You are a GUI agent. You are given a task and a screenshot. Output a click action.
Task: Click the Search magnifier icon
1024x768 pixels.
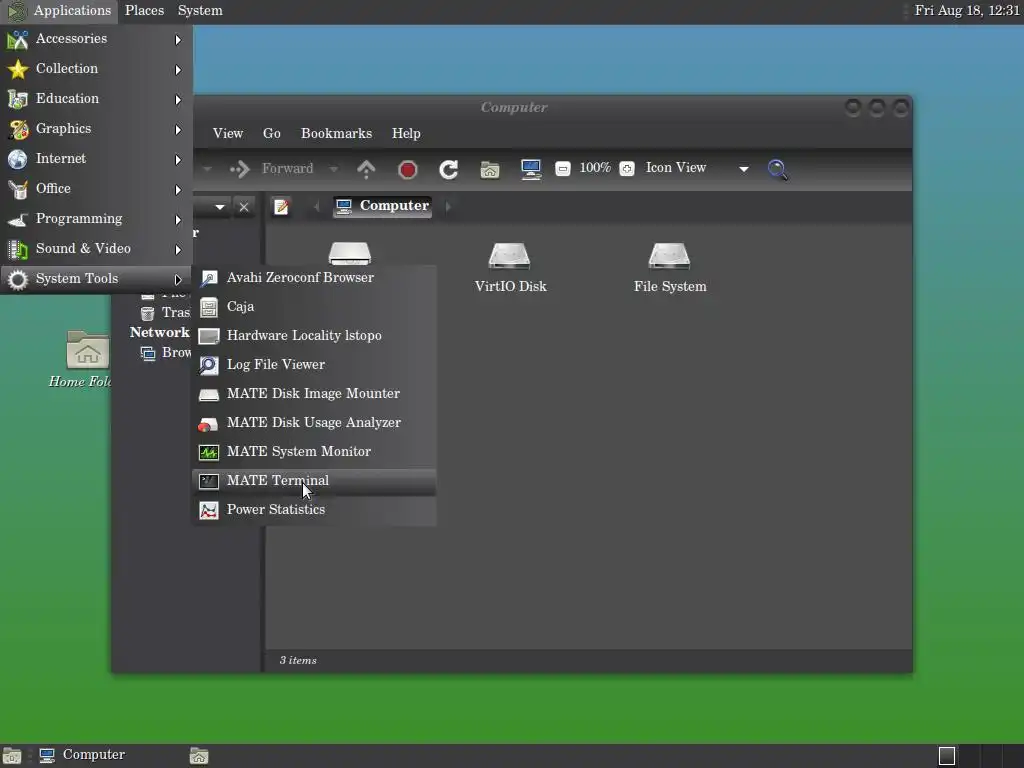pyautogui.click(x=777, y=169)
